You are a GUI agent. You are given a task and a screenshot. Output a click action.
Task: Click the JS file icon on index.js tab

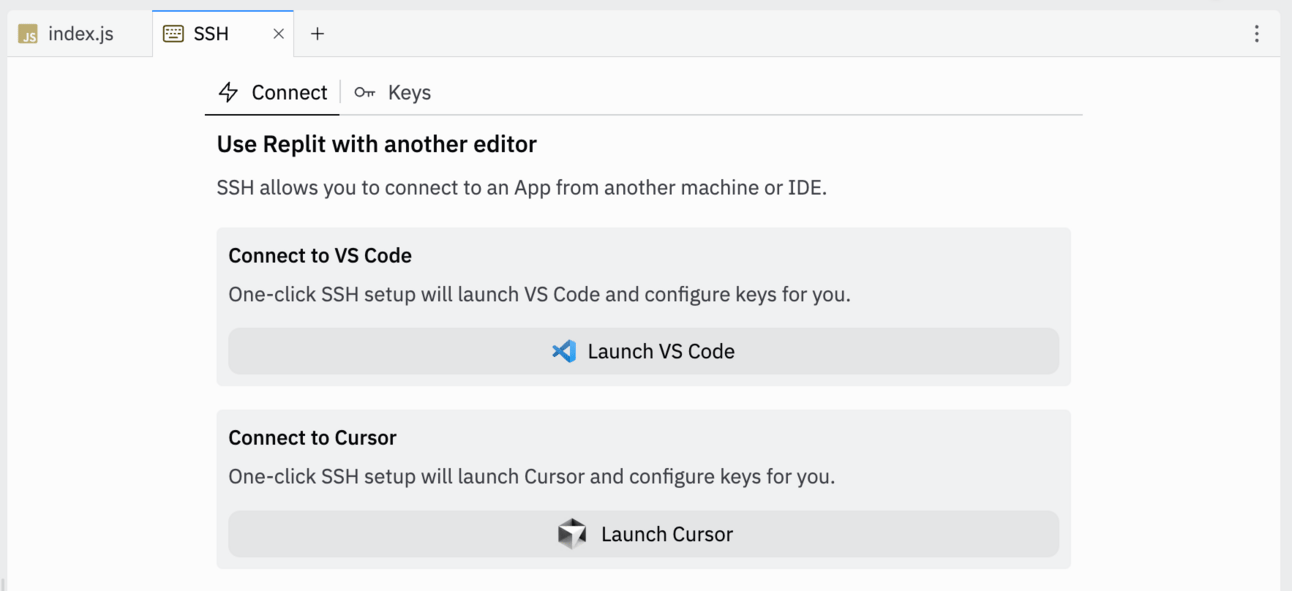[28, 34]
